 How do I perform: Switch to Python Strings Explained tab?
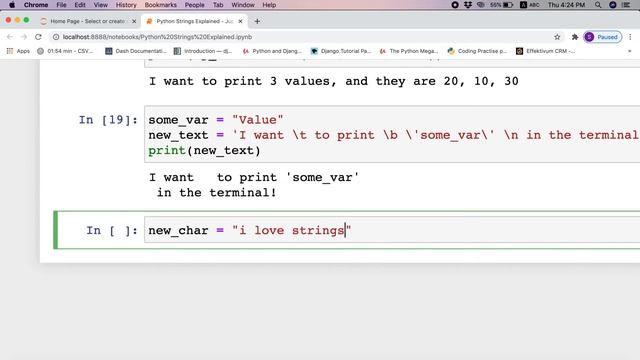coord(195,21)
